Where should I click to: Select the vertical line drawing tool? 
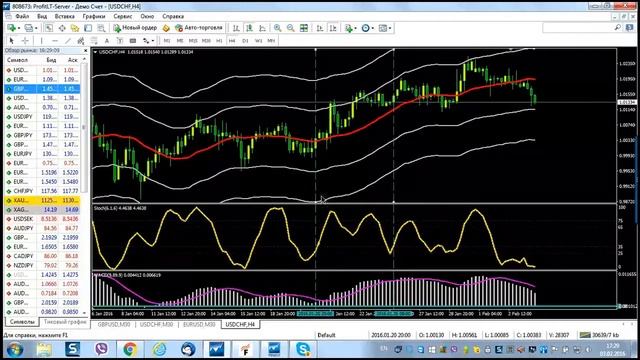(41, 41)
